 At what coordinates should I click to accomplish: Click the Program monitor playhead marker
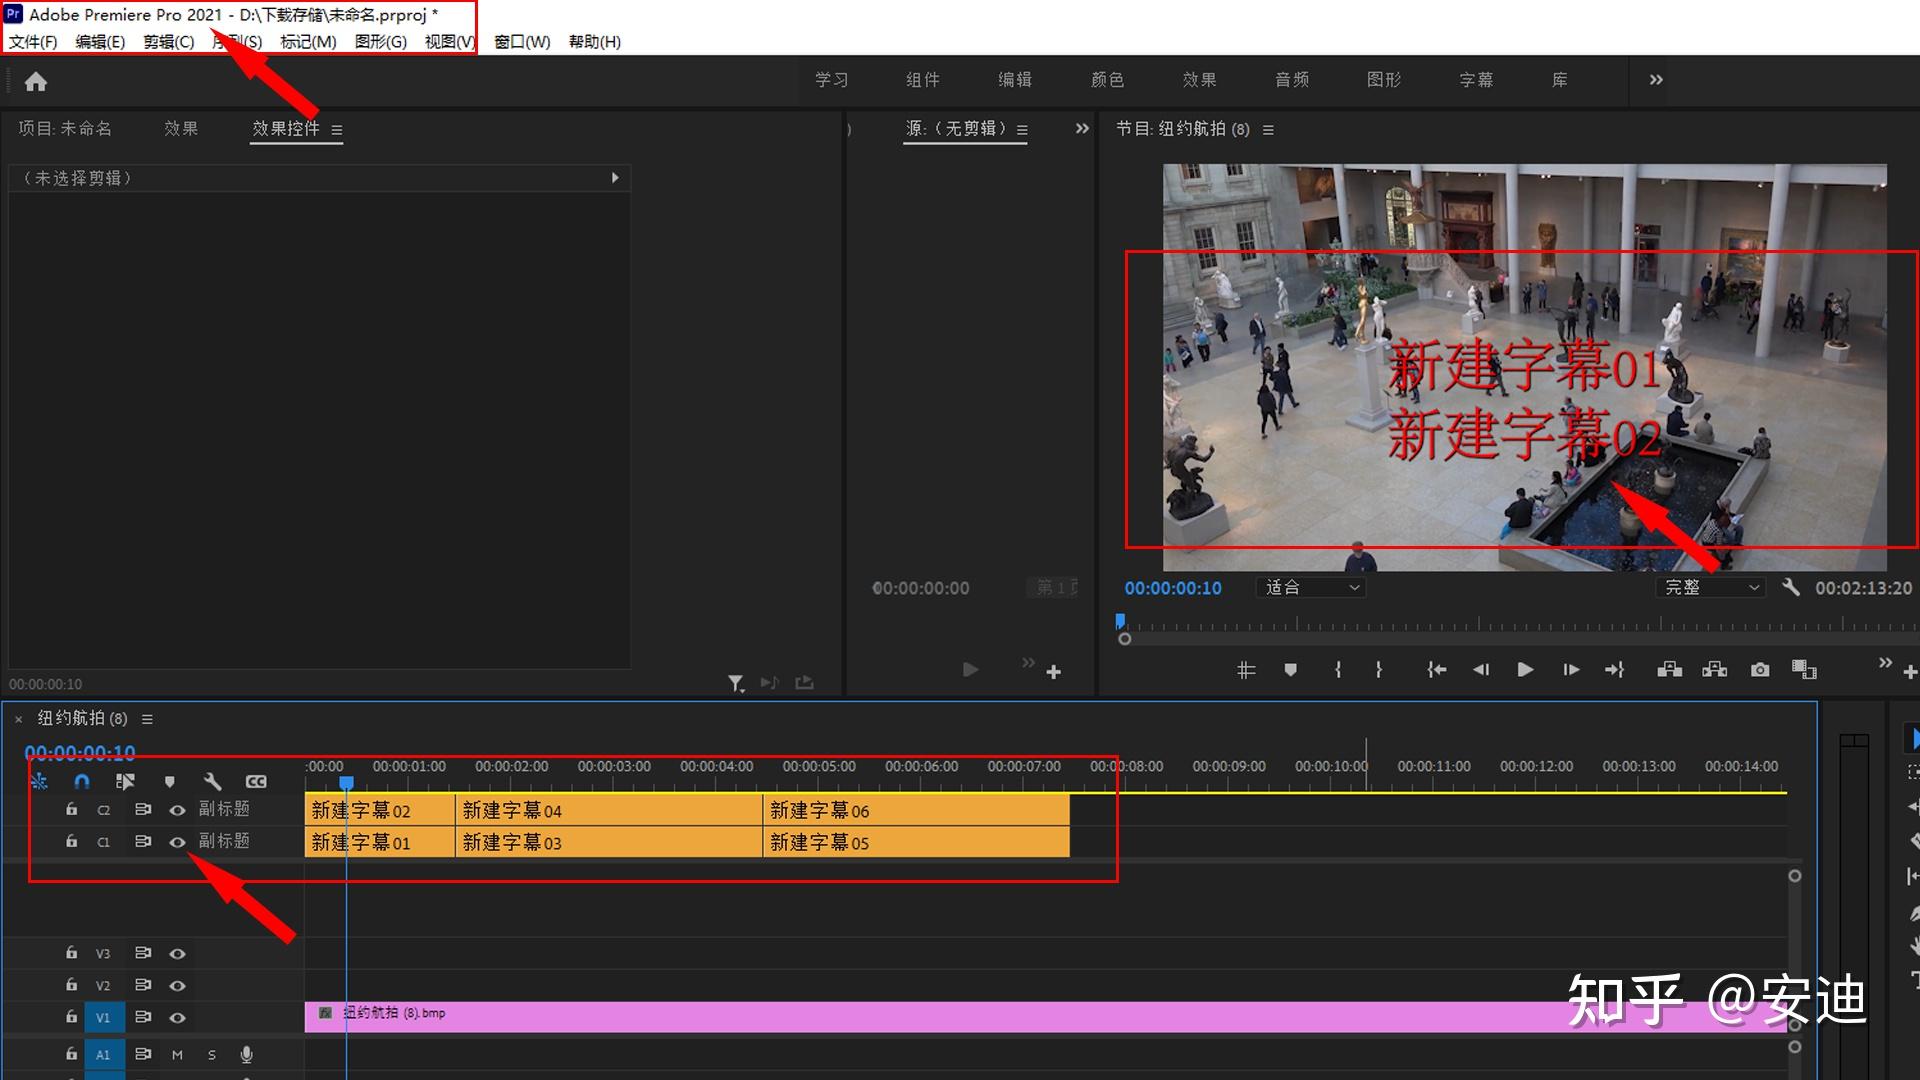(1120, 621)
